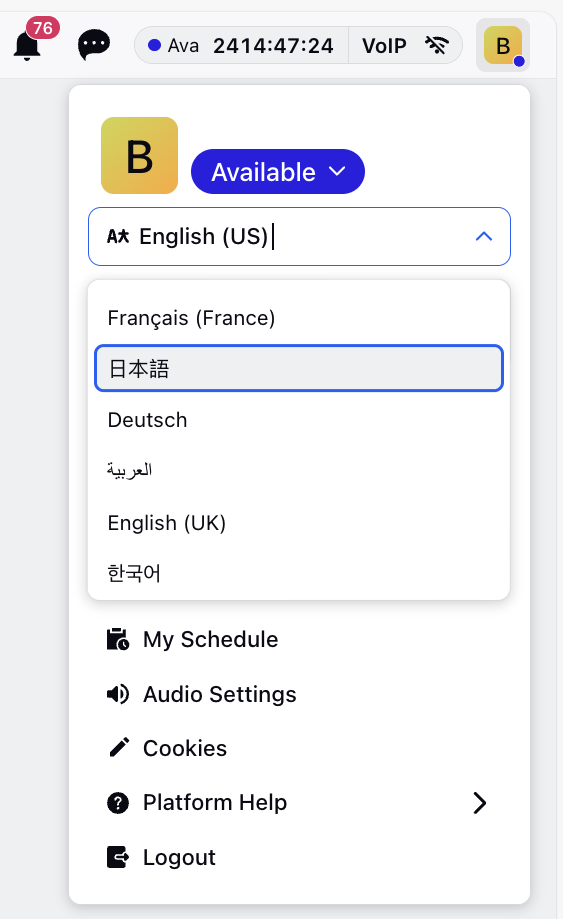Collapse the language selector chevron

[484, 236]
